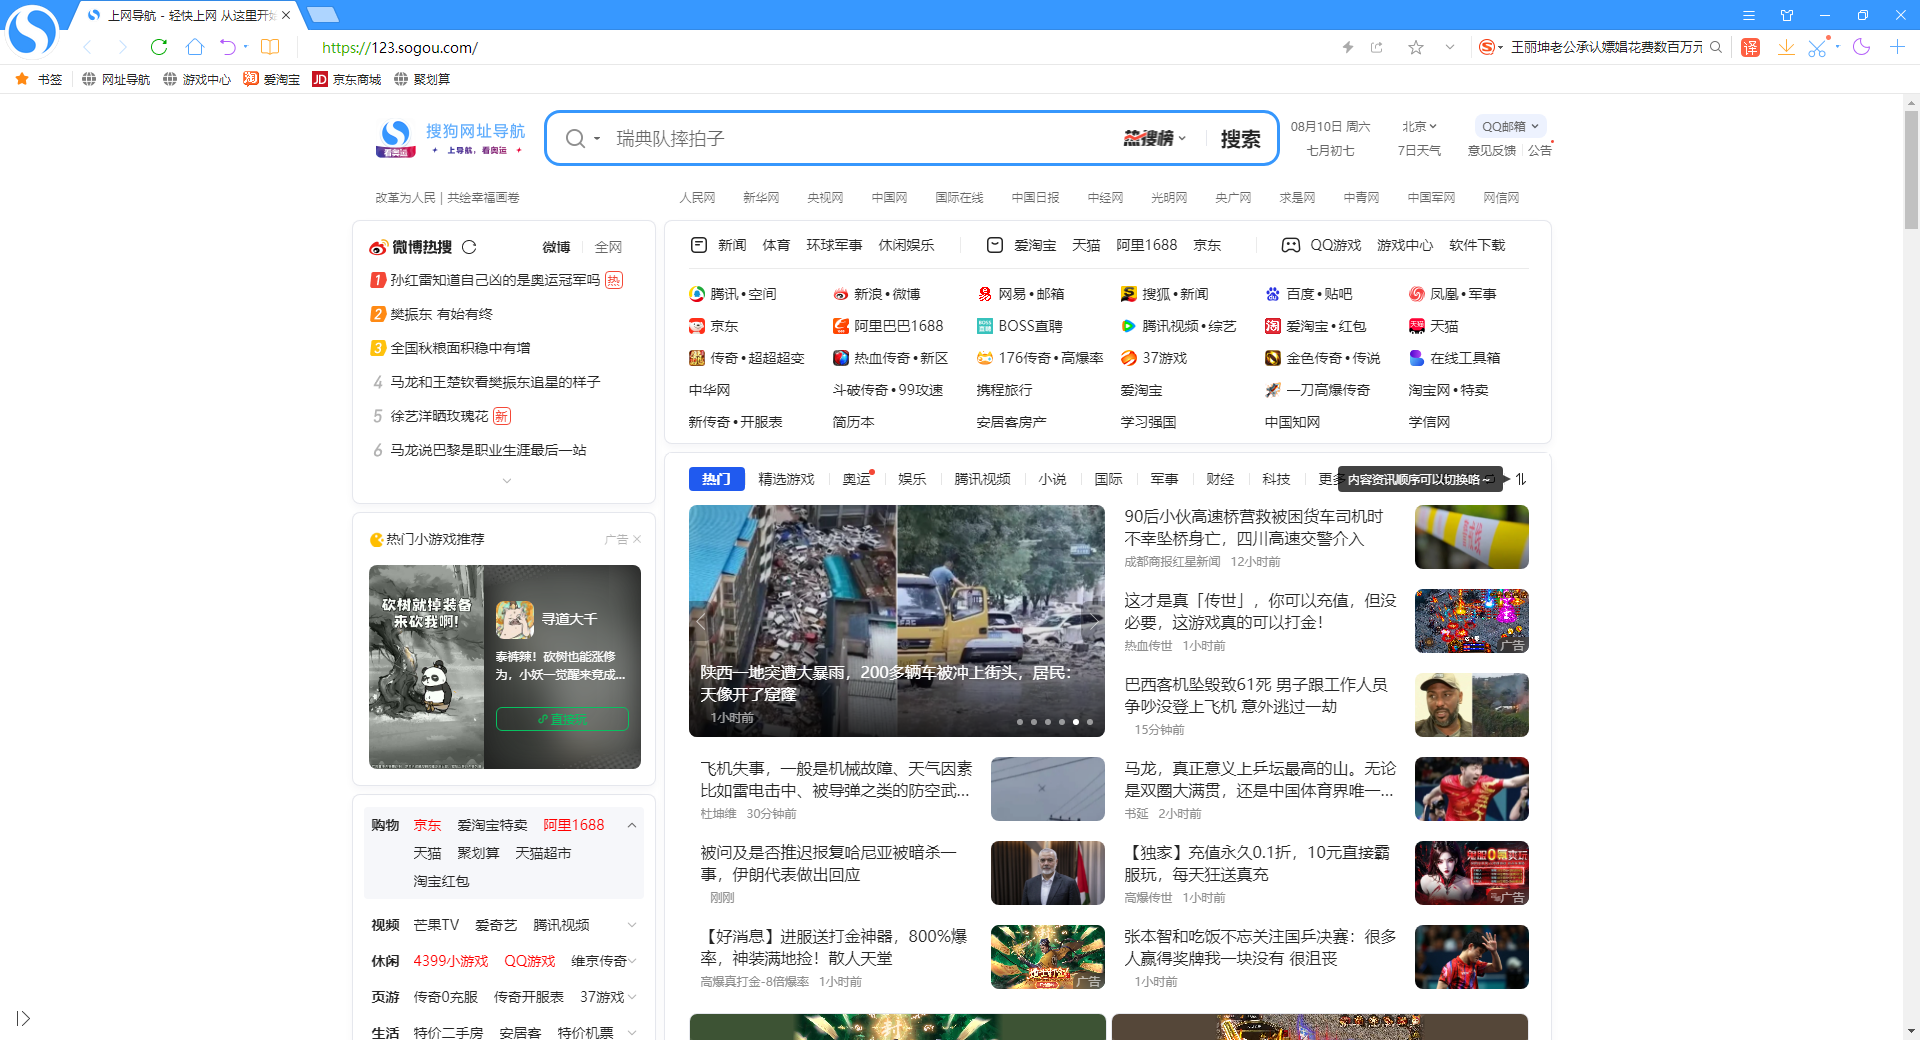Open the download manager arrow icon
The height and width of the screenshot is (1040, 1920).
[x=1787, y=47]
